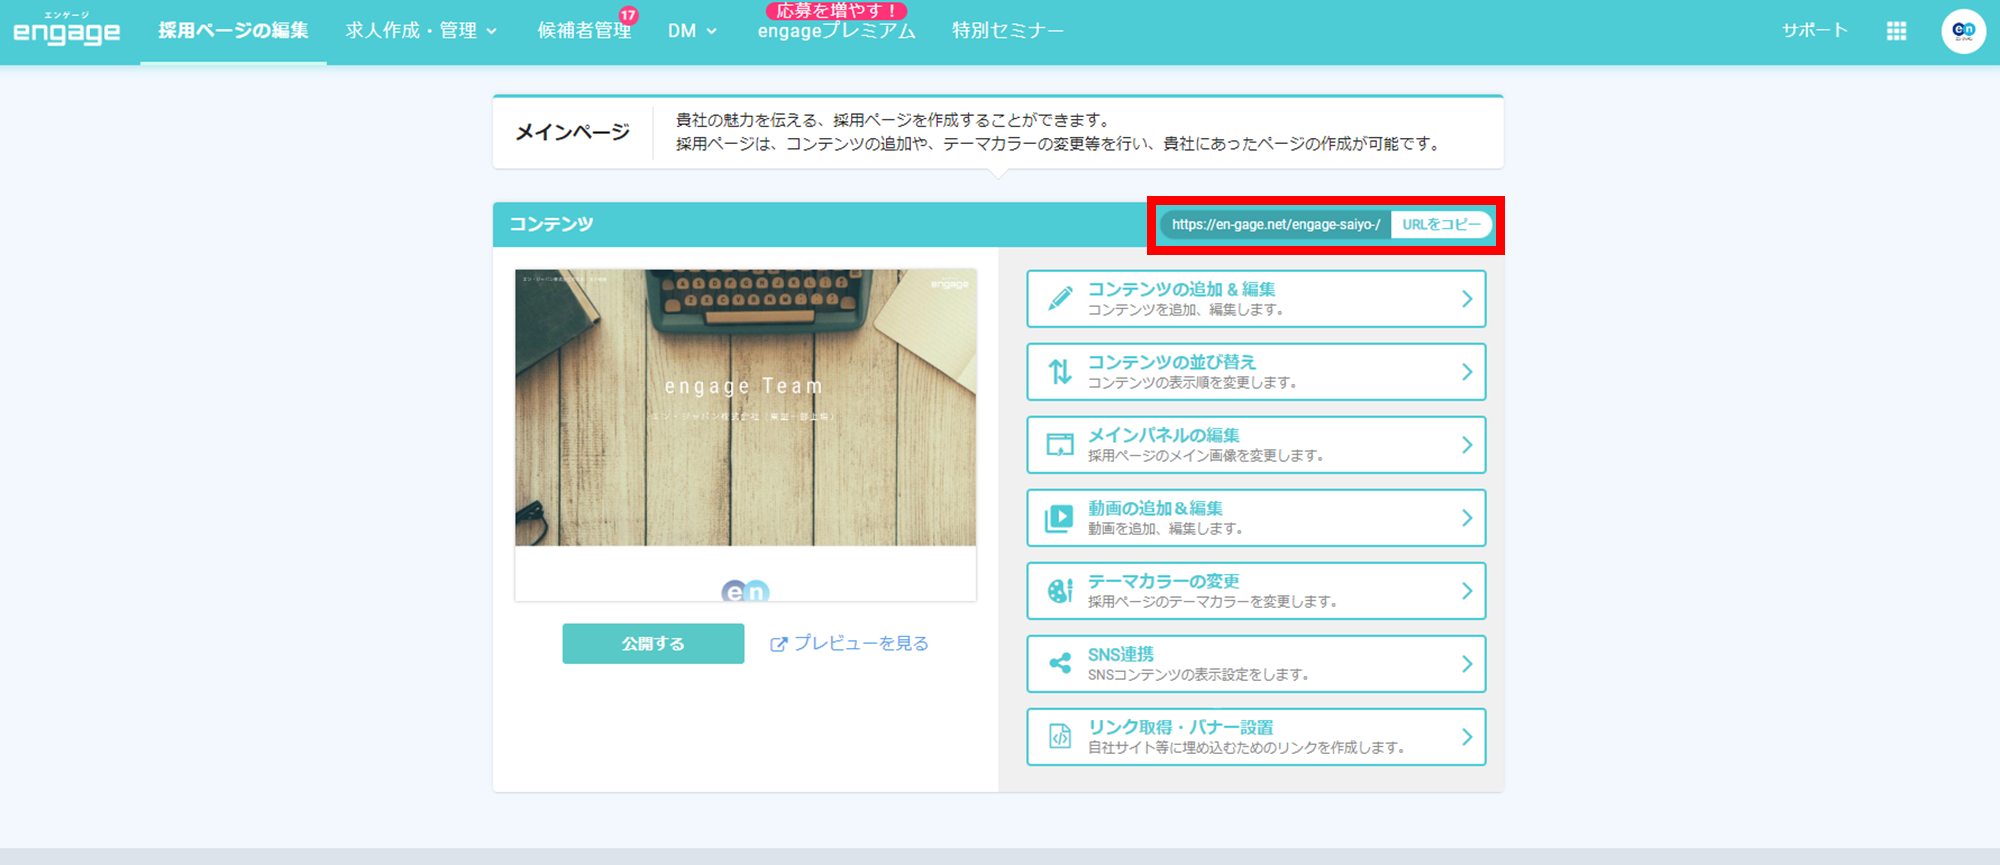Open the サポート link
The image size is (2000, 865).
point(1814,31)
